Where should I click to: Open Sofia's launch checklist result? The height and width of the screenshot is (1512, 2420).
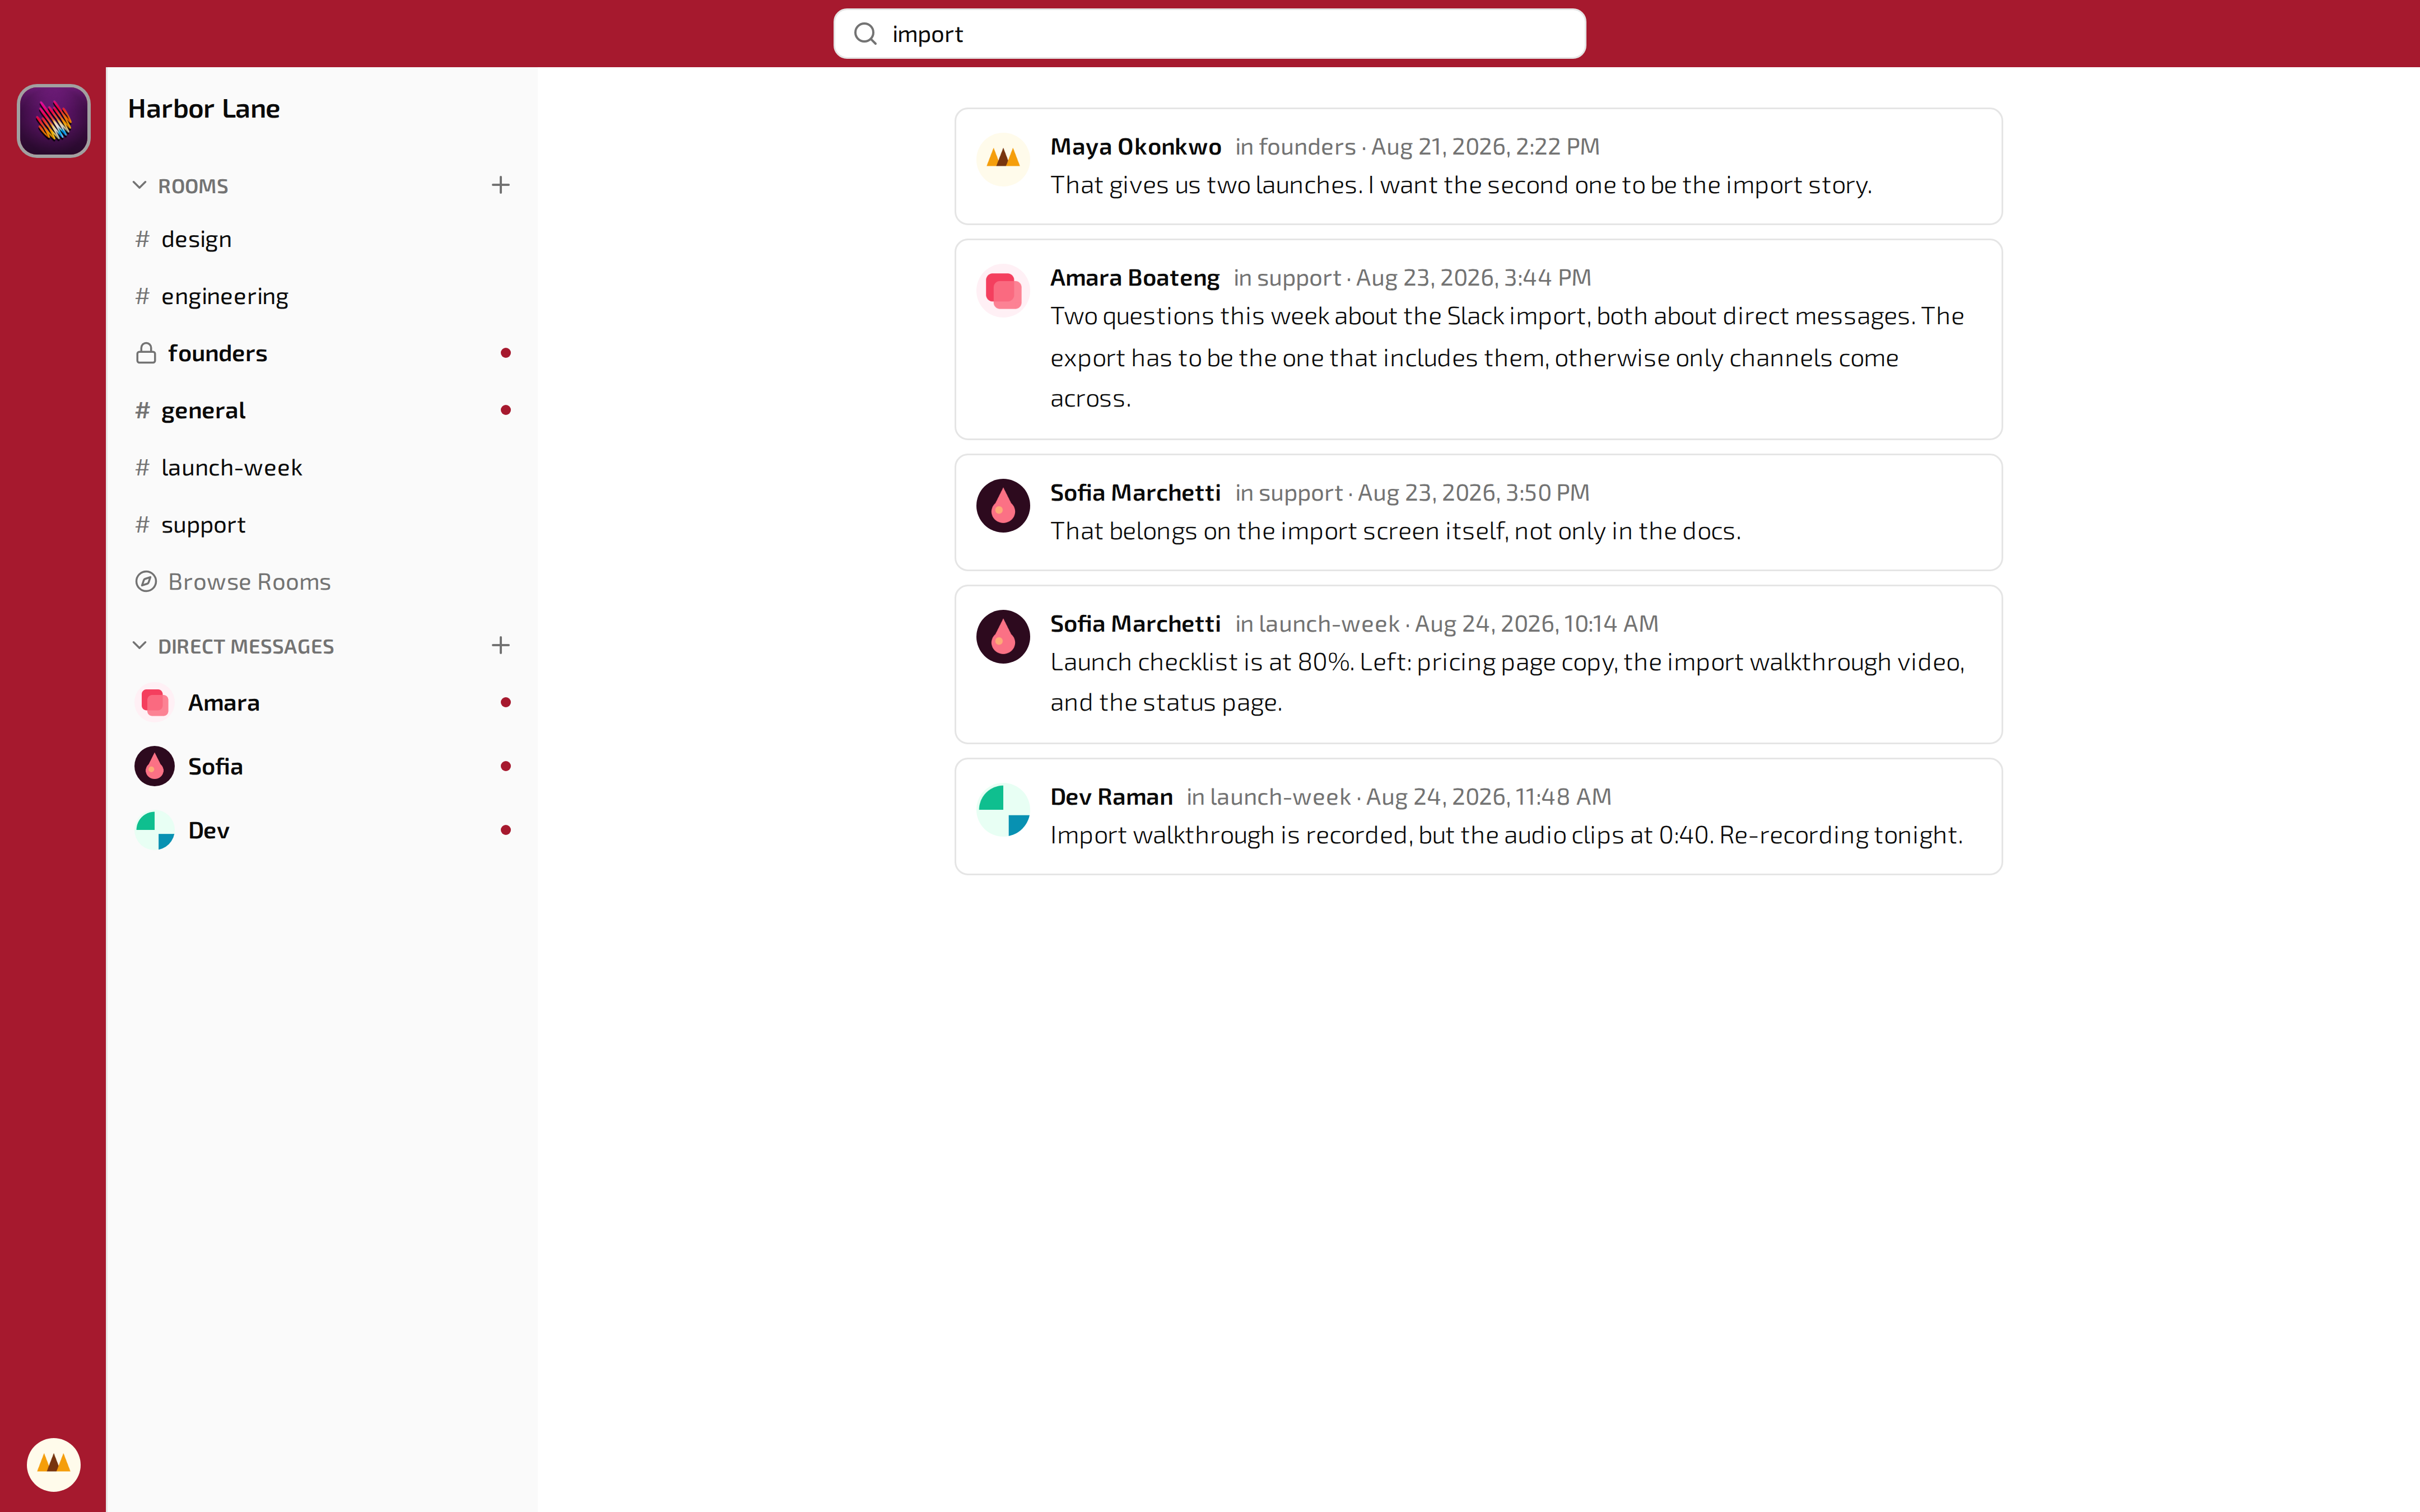coord(1478,664)
